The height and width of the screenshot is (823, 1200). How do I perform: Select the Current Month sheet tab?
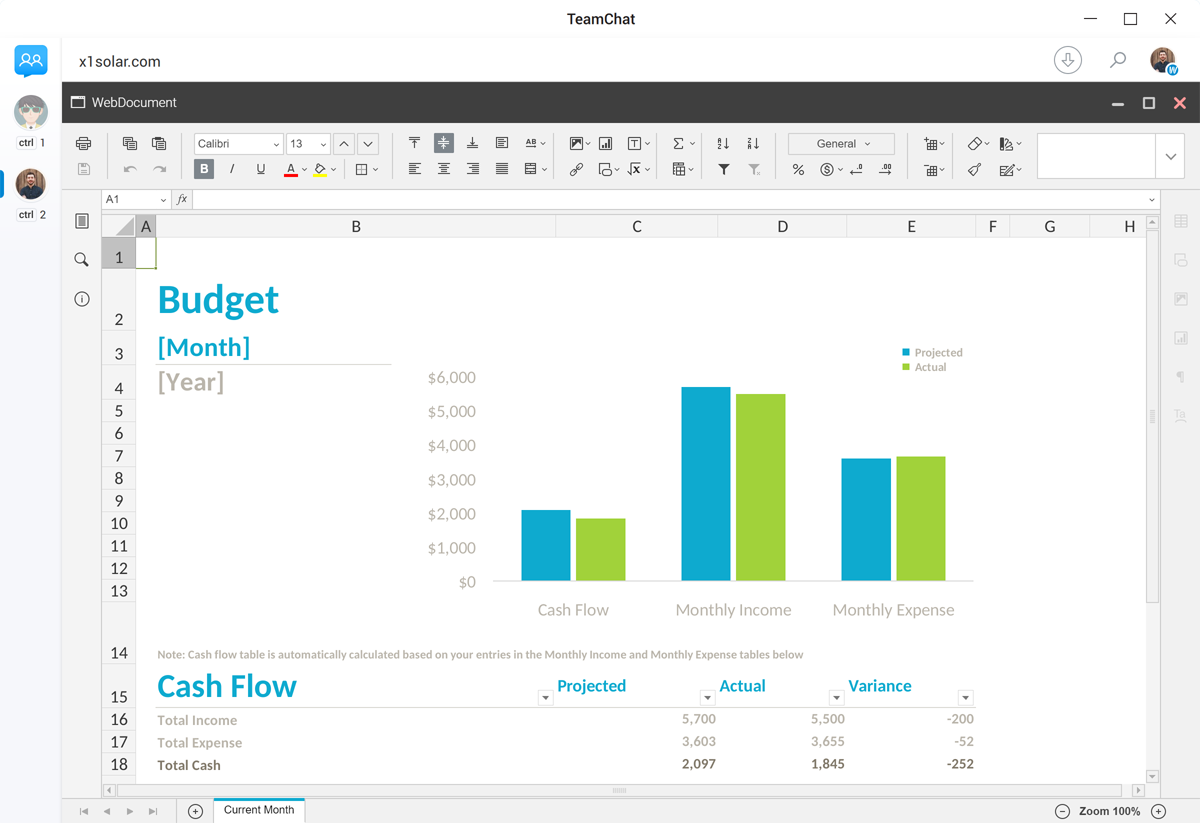259,810
